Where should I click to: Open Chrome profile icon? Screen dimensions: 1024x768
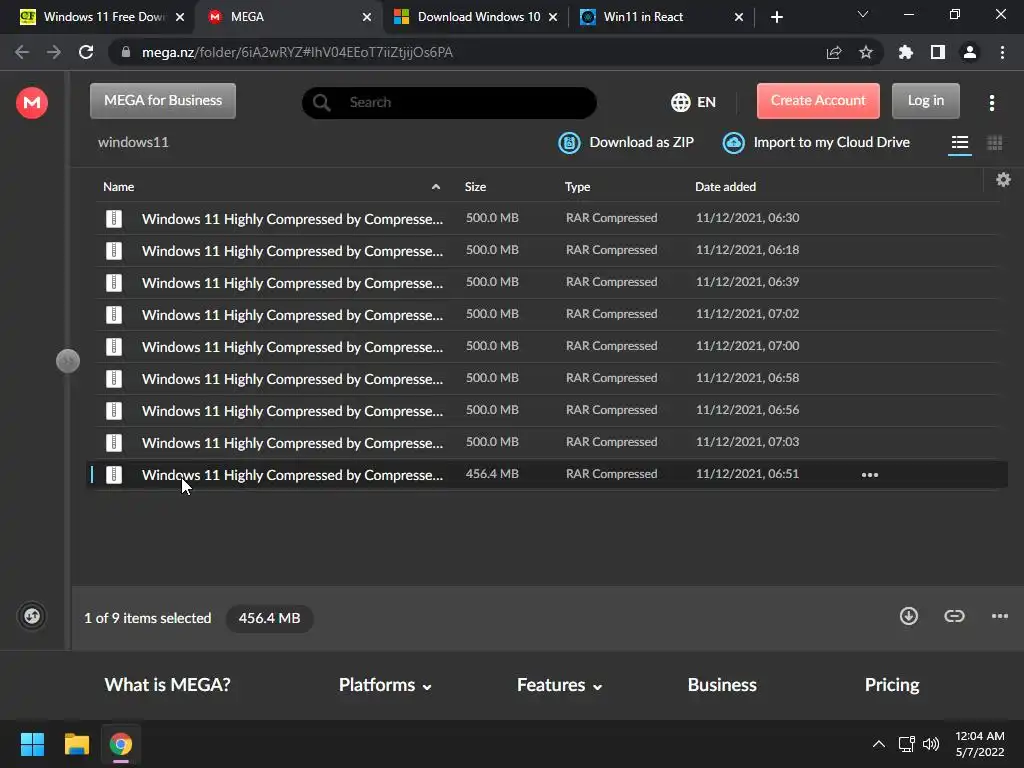coord(970,52)
